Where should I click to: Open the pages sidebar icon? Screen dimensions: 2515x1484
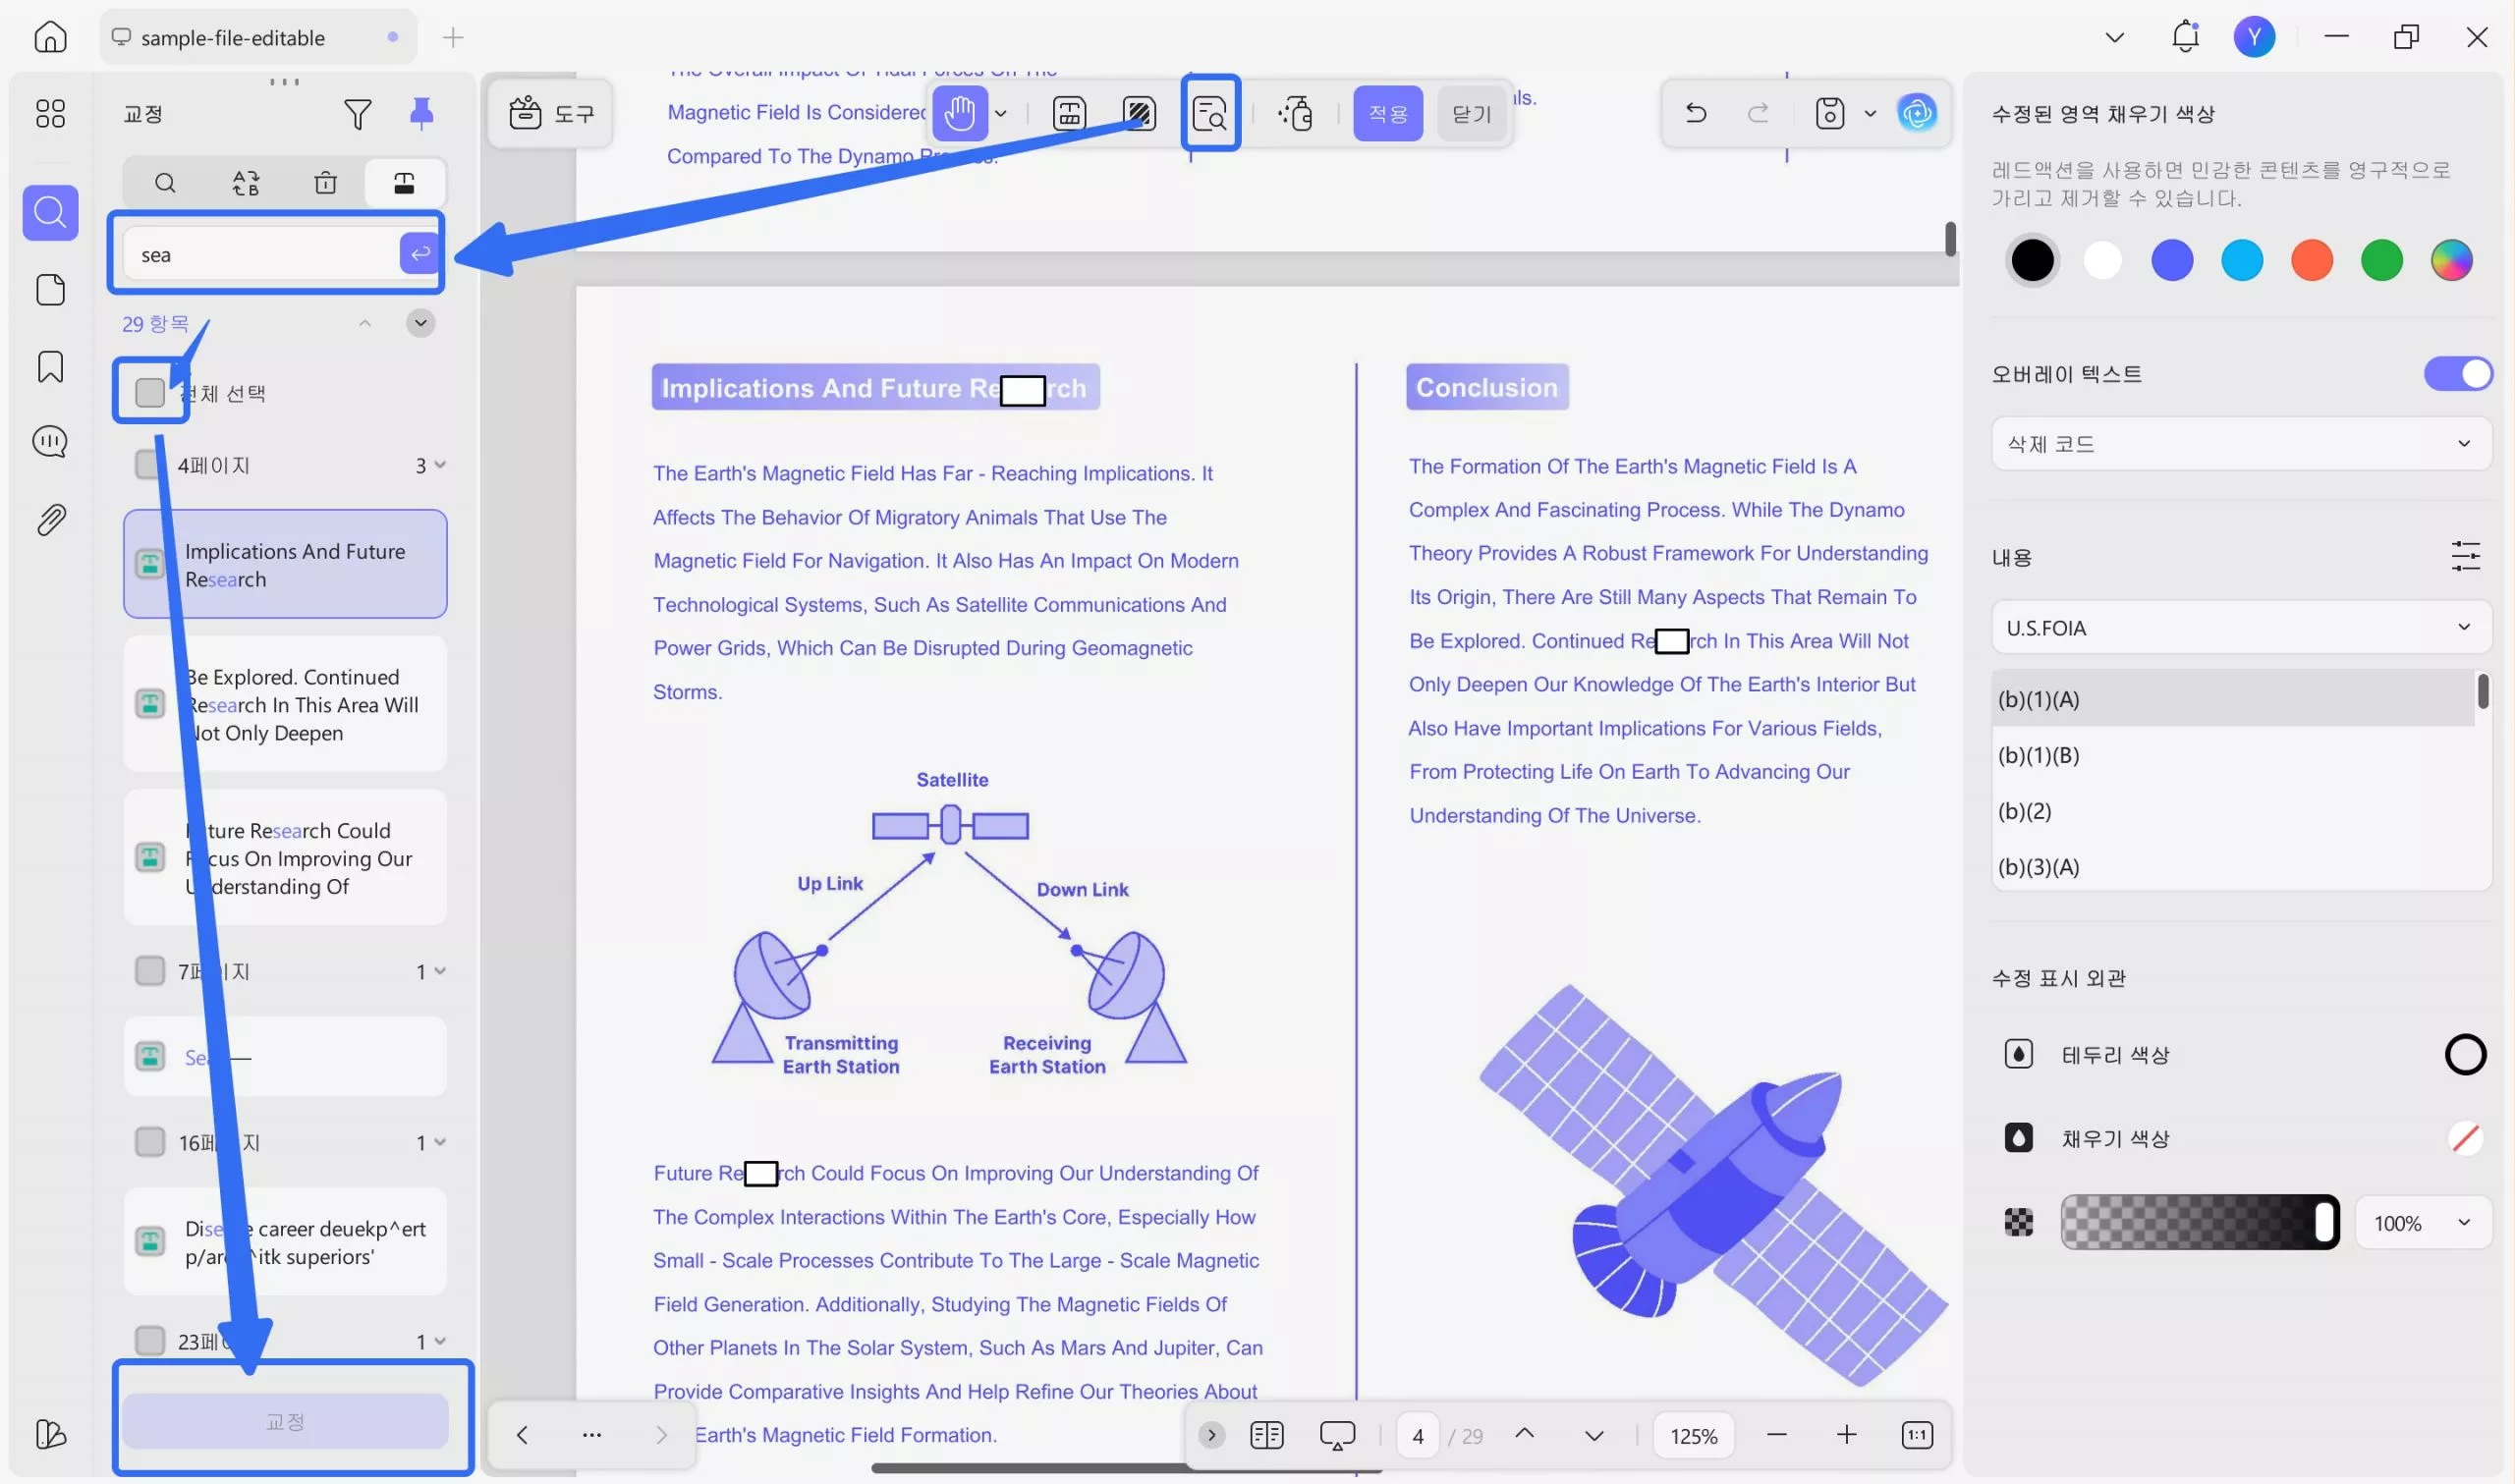[50, 290]
